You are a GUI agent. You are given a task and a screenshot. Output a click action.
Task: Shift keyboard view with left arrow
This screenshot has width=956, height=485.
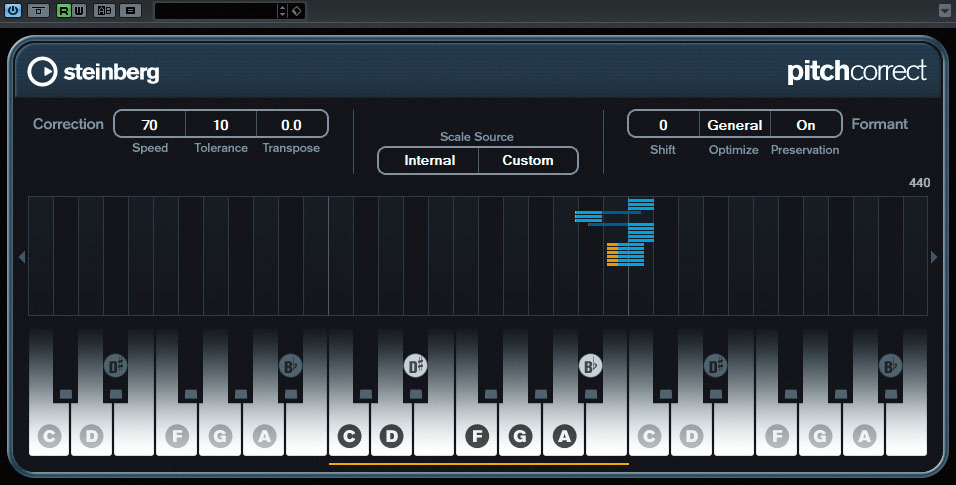click(21, 257)
